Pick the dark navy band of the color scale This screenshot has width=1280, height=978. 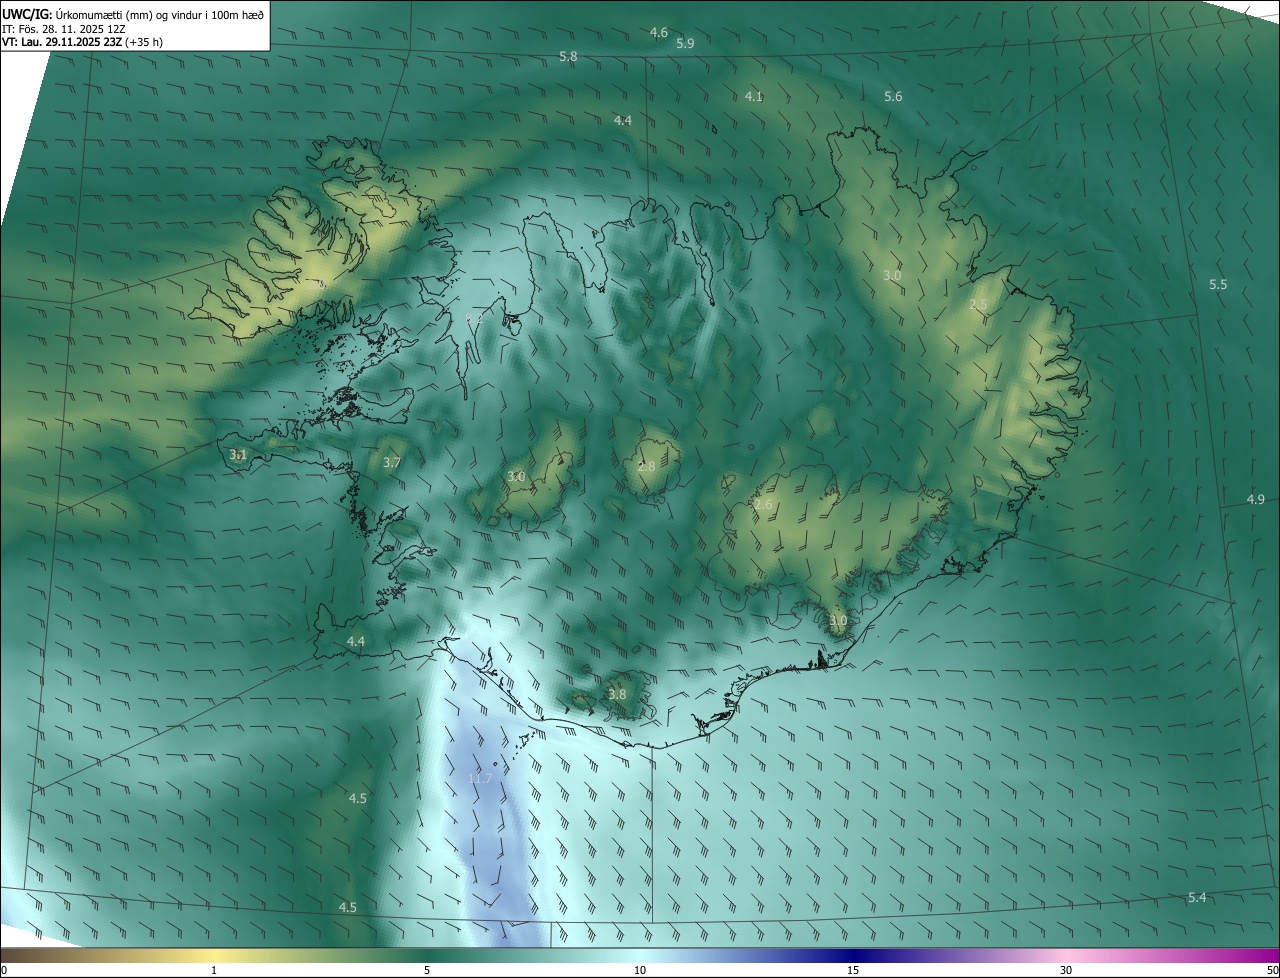click(x=853, y=955)
